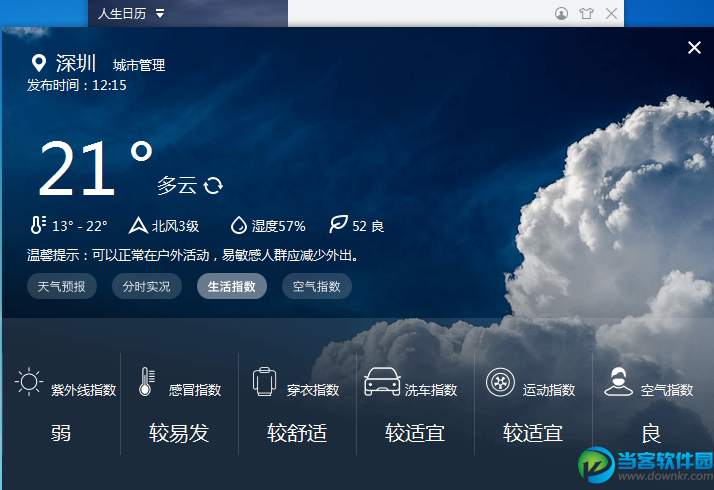Click the 多云 weather condition text

coord(177,185)
